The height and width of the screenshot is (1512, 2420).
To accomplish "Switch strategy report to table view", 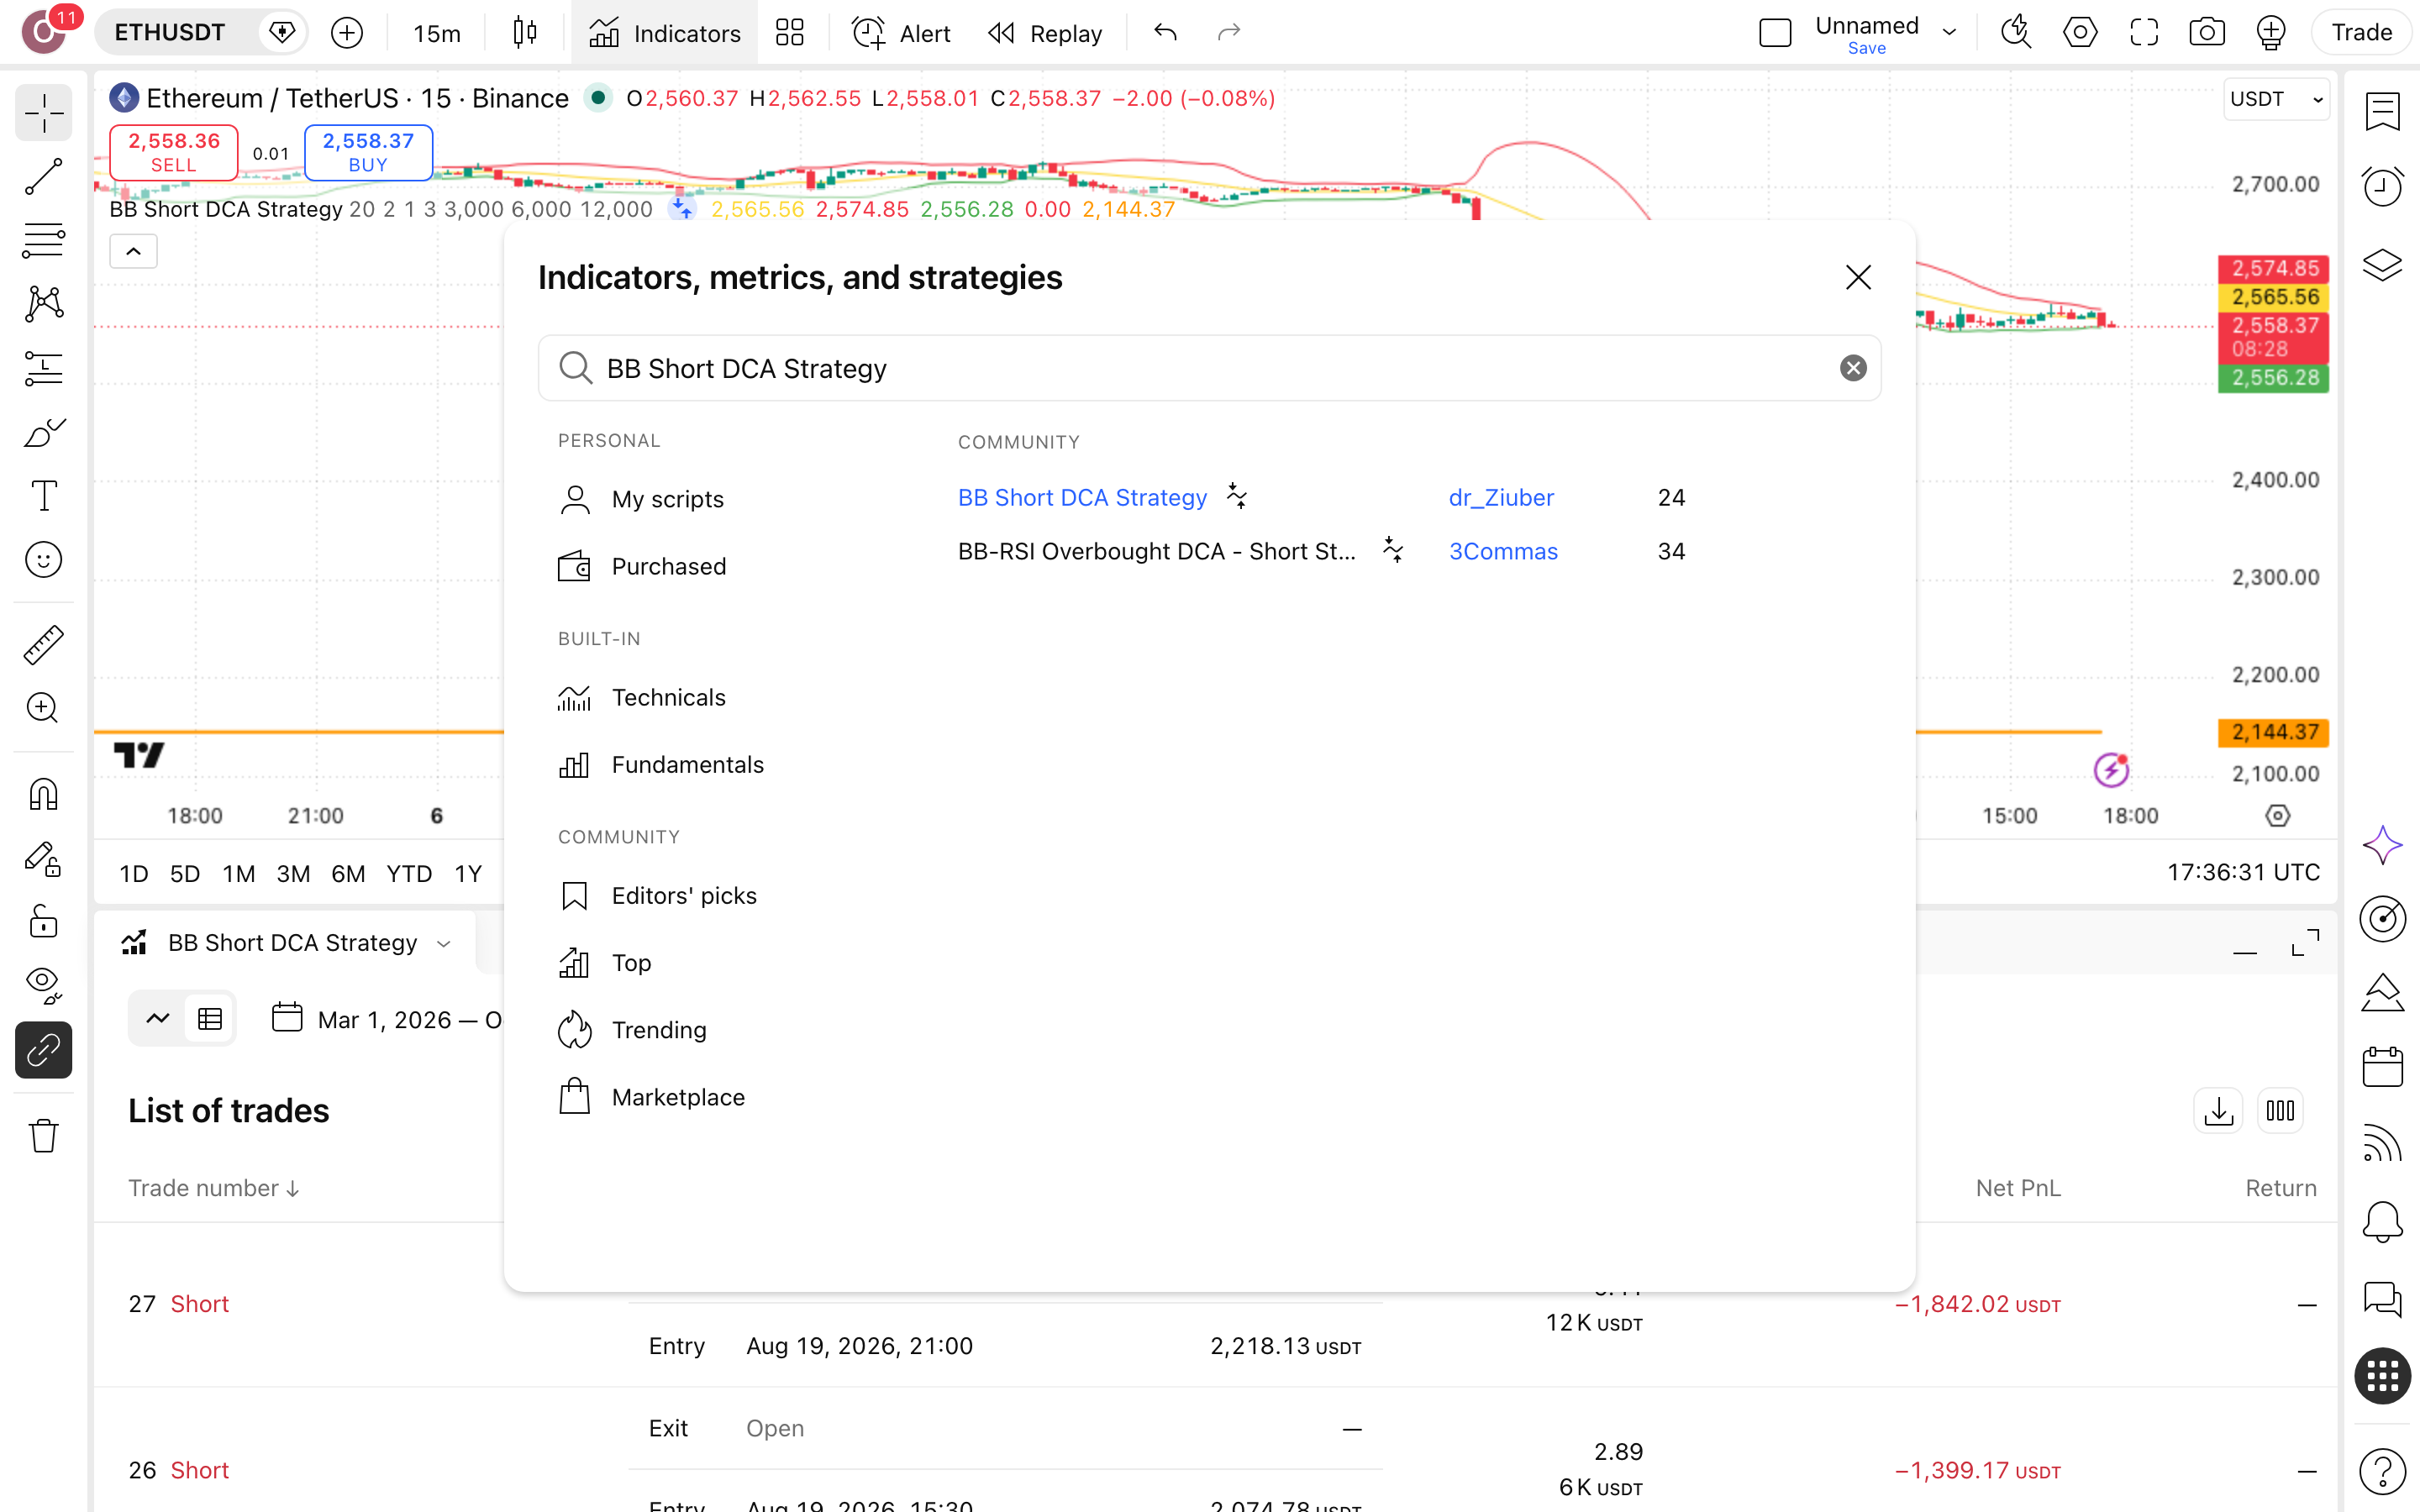I will (210, 1019).
